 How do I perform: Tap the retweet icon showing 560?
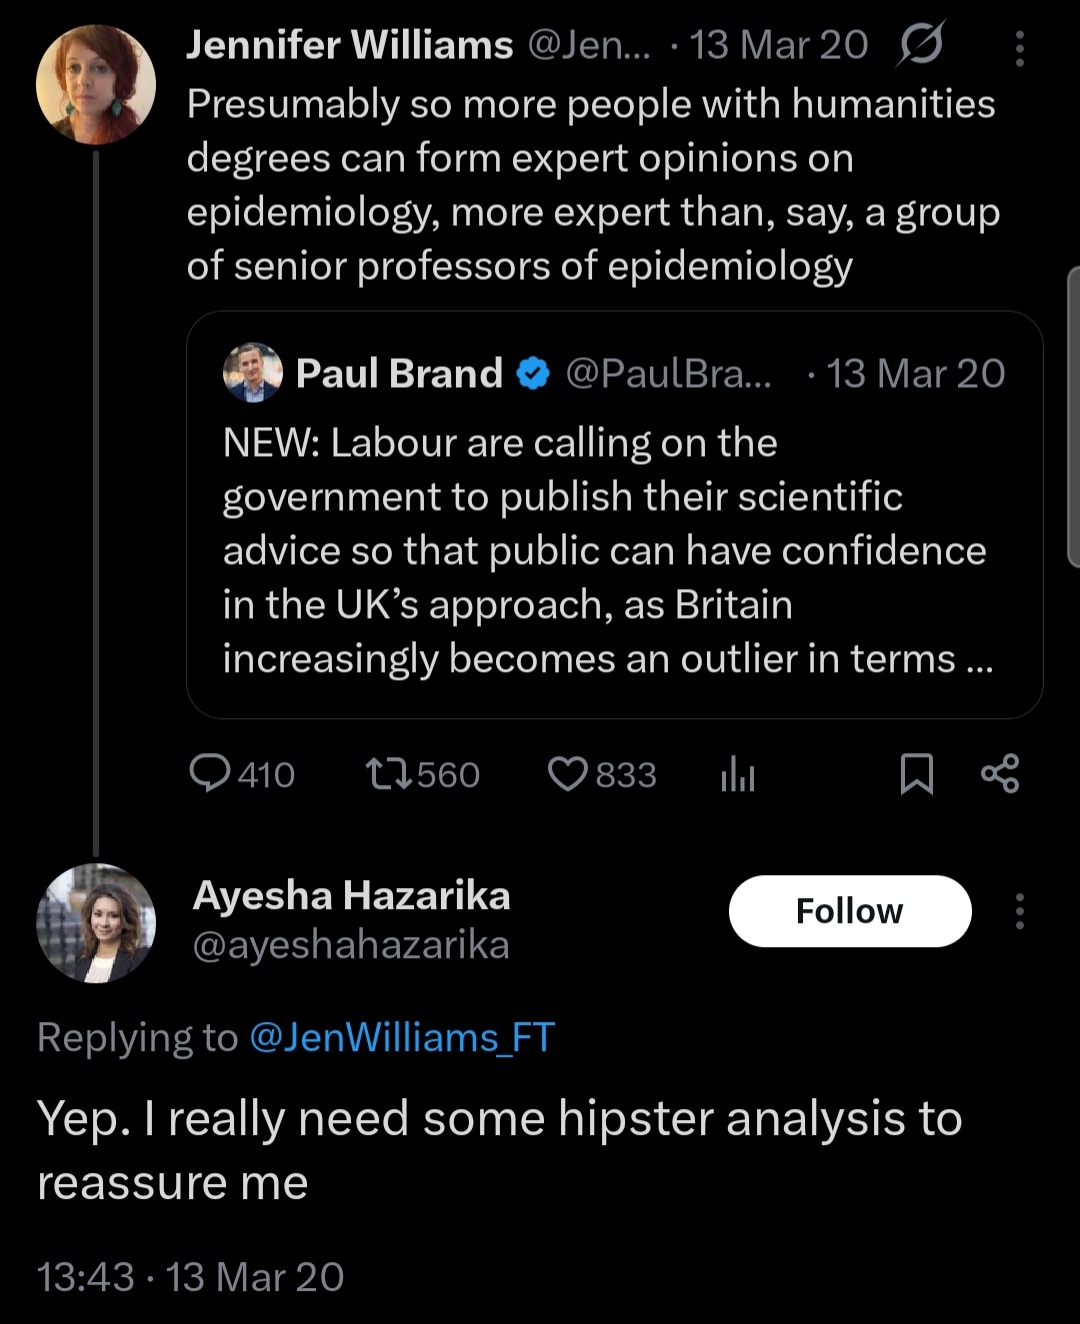click(387, 774)
